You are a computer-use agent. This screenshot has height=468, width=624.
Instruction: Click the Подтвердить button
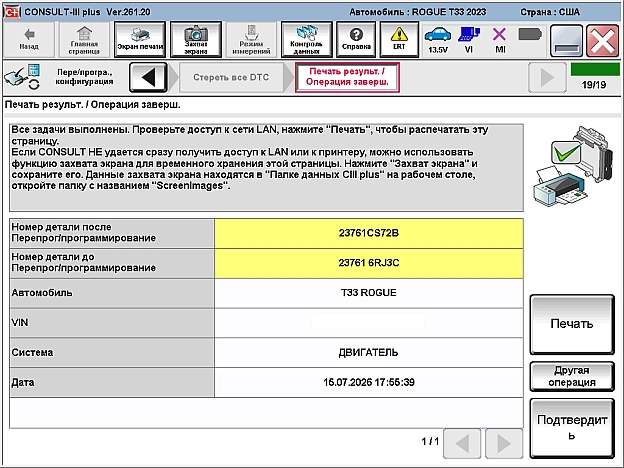tap(572, 428)
